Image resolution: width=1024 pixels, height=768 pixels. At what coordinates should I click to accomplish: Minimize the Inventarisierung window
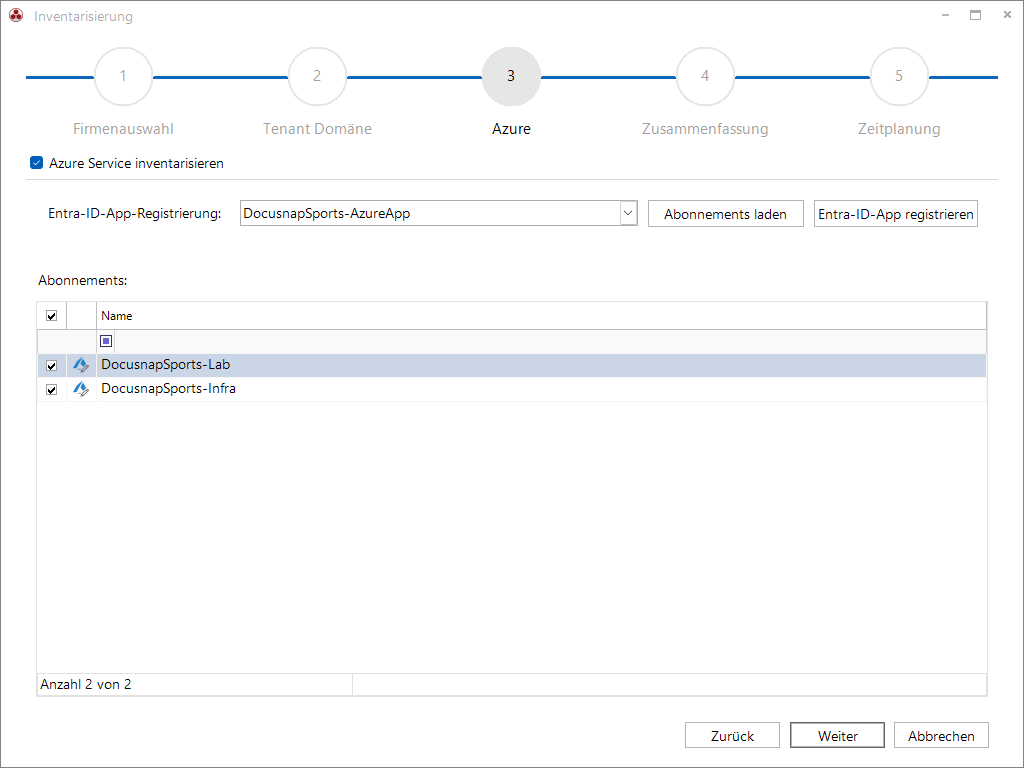pos(945,15)
